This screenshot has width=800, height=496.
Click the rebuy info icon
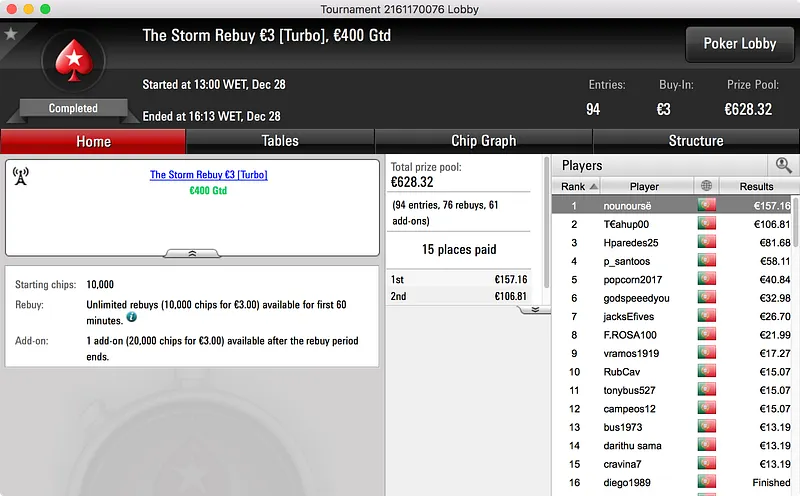click(x=132, y=317)
